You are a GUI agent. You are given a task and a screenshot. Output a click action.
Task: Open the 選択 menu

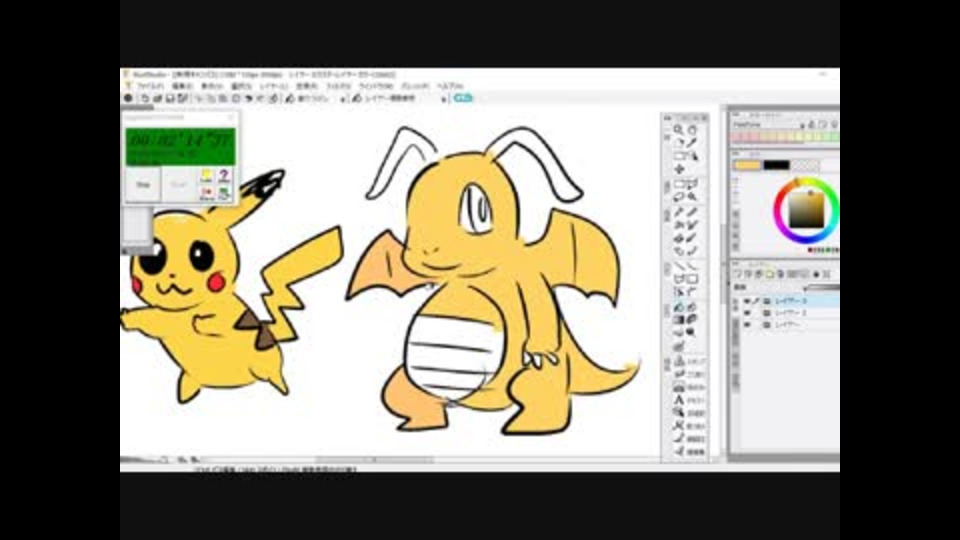[241, 86]
